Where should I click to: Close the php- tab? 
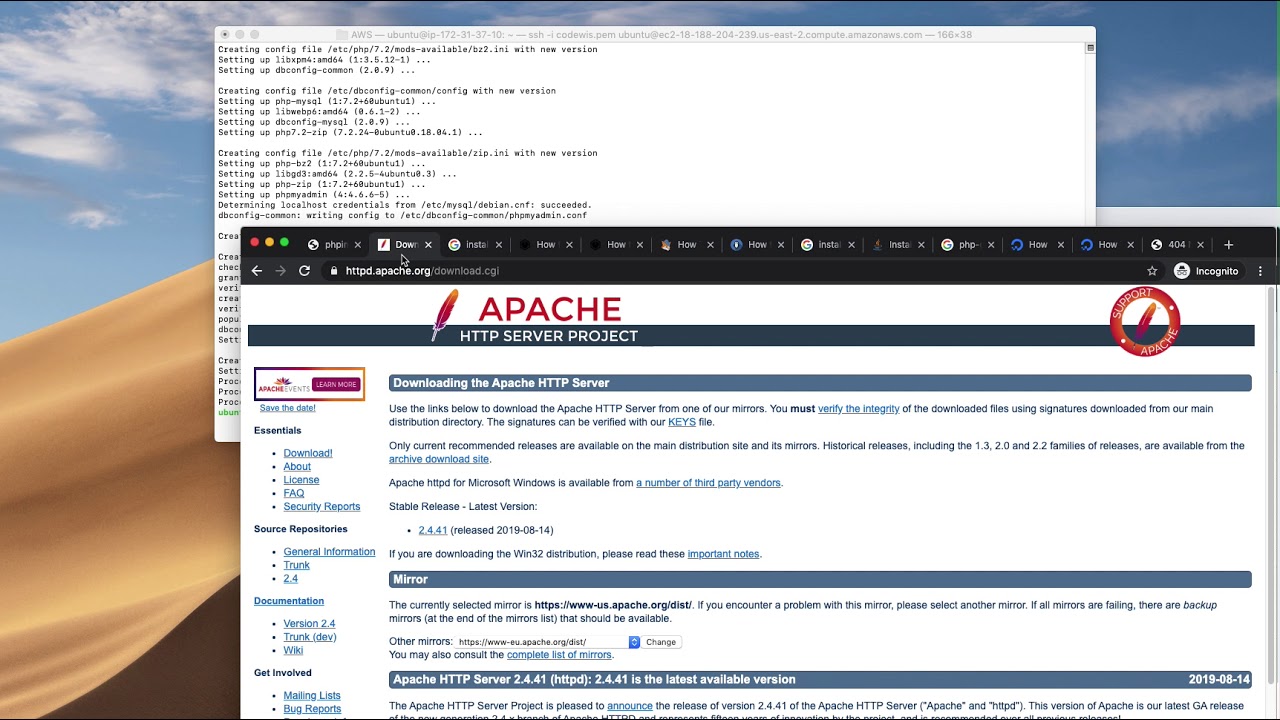click(991, 245)
